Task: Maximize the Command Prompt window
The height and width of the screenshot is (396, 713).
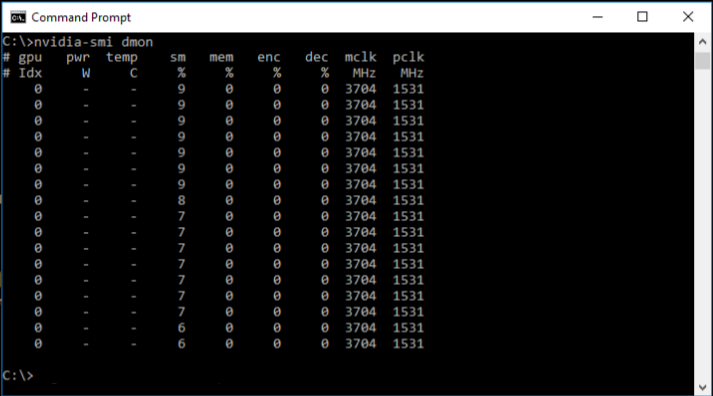Action: coord(642,17)
